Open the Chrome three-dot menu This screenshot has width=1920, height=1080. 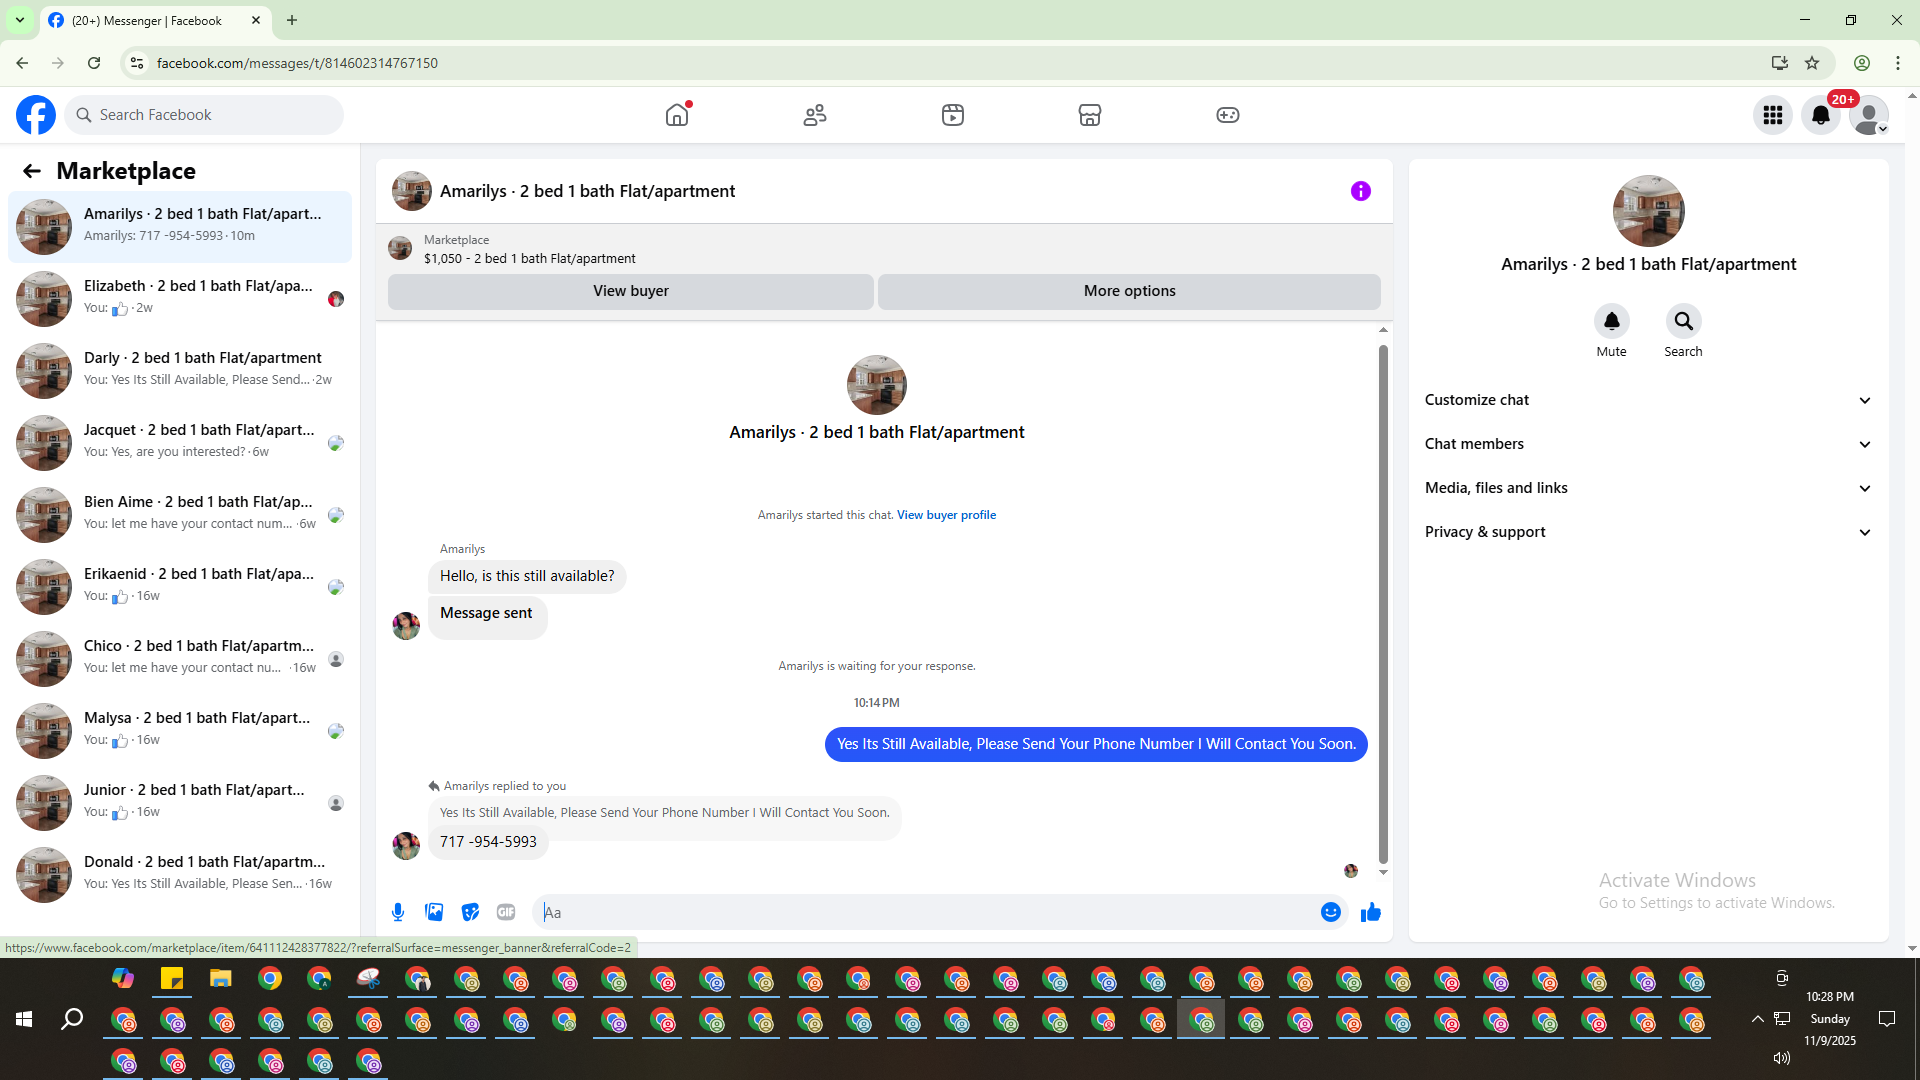click(x=1898, y=63)
